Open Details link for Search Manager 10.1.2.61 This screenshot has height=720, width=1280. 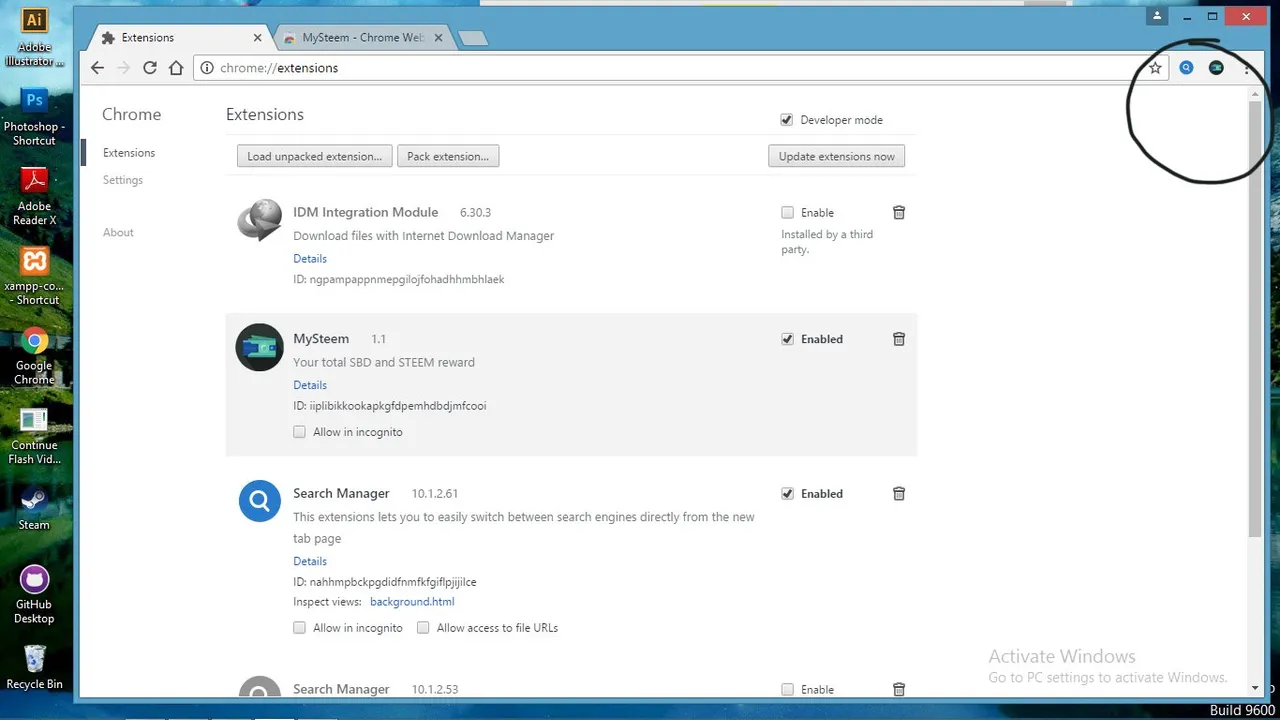click(x=310, y=561)
